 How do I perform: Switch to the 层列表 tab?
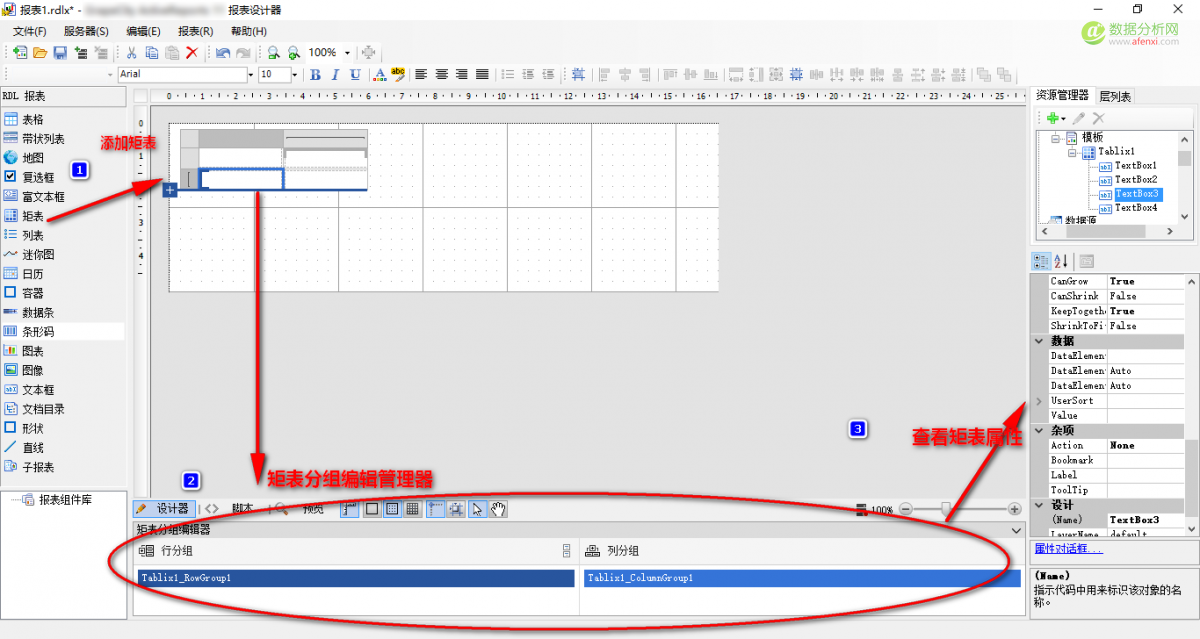click(x=1115, y=96)
